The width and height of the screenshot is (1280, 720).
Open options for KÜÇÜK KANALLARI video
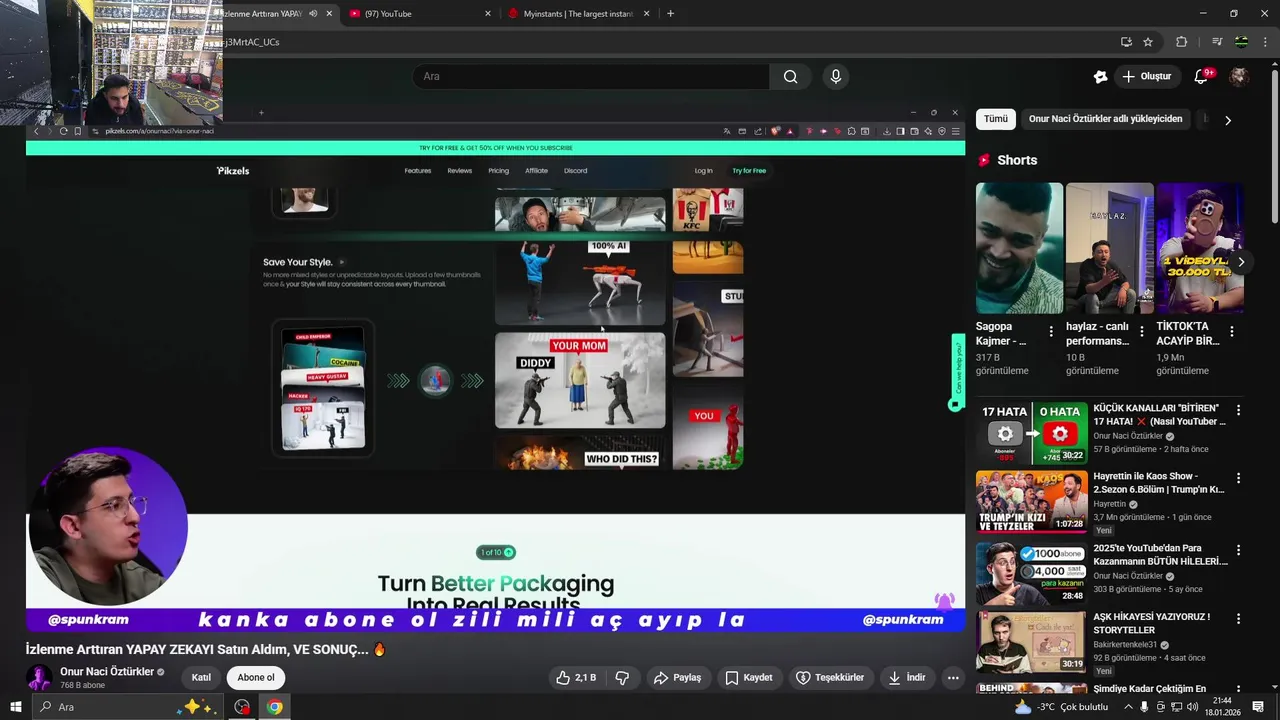coord(1238,410)
